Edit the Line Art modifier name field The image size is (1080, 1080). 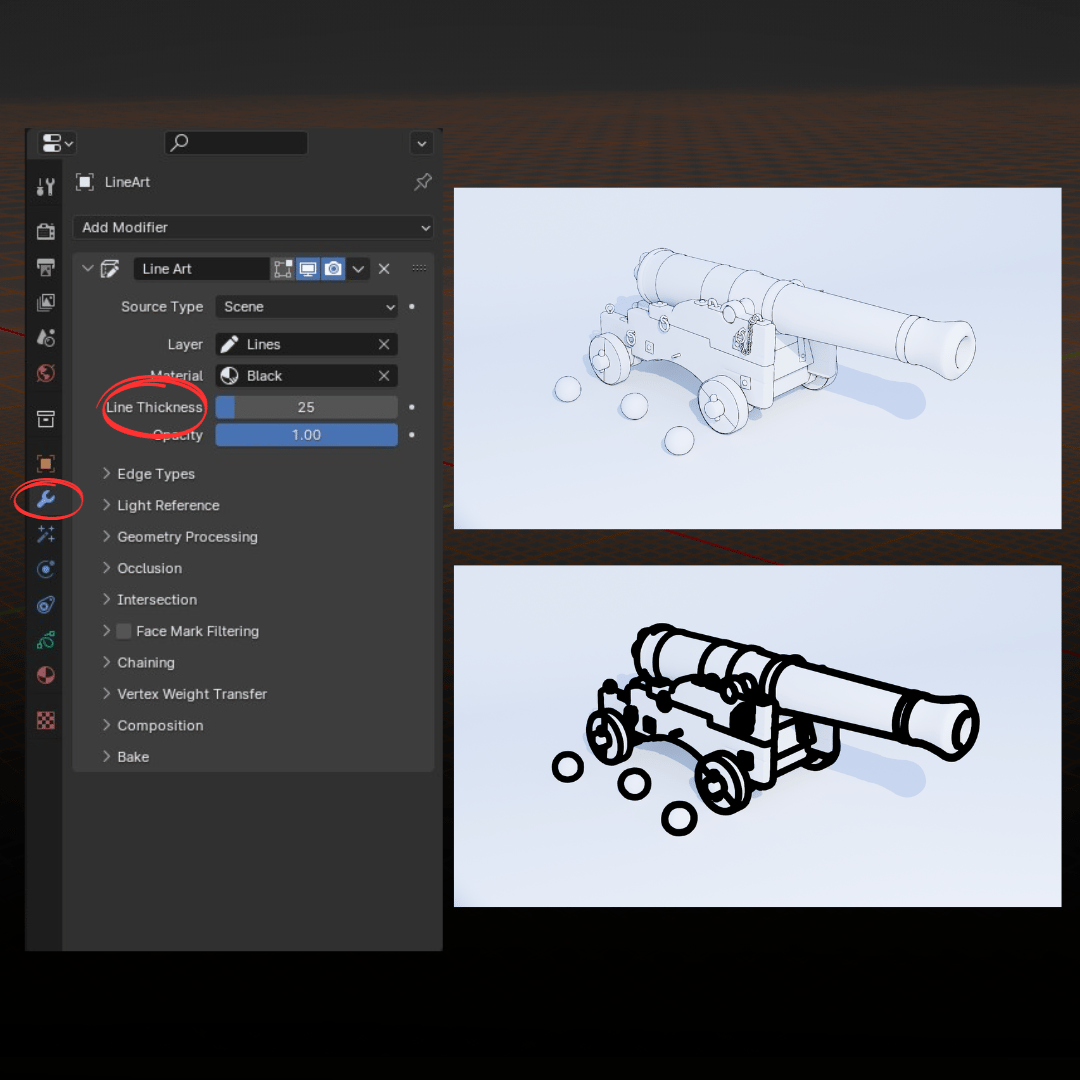[x=201, y=269]
